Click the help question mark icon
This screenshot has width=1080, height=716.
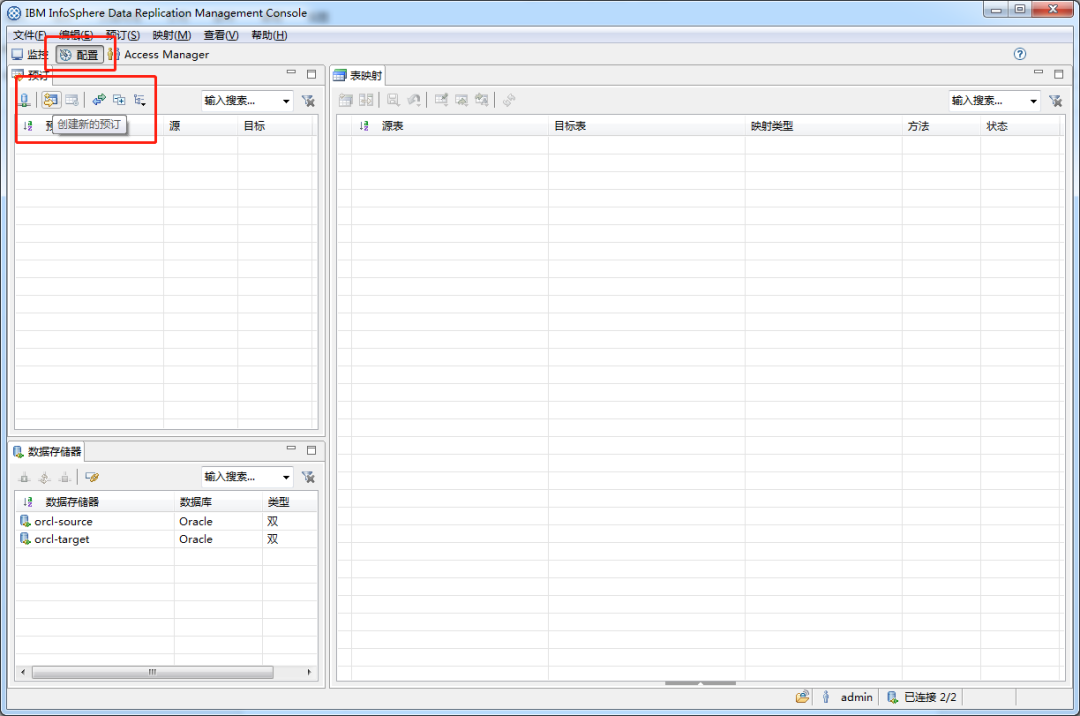(x=1020, y=54)
